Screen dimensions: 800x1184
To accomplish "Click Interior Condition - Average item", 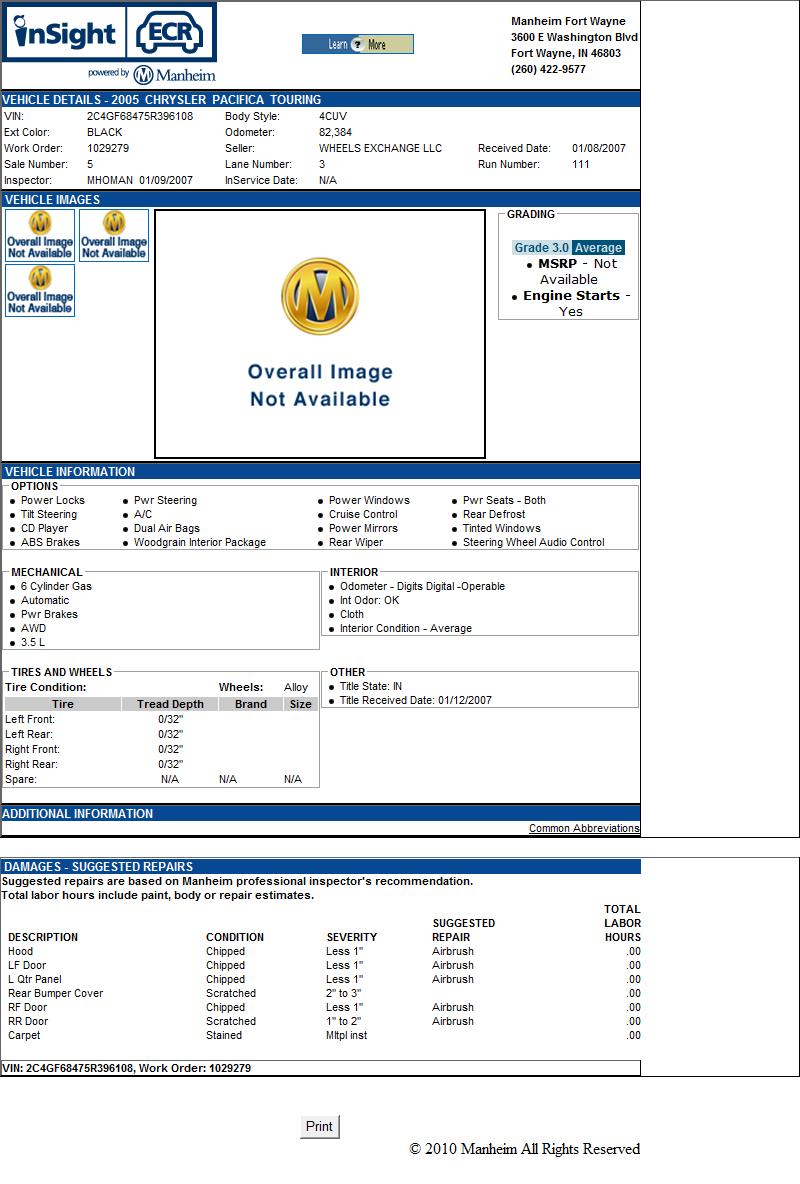I will [406, 628].
